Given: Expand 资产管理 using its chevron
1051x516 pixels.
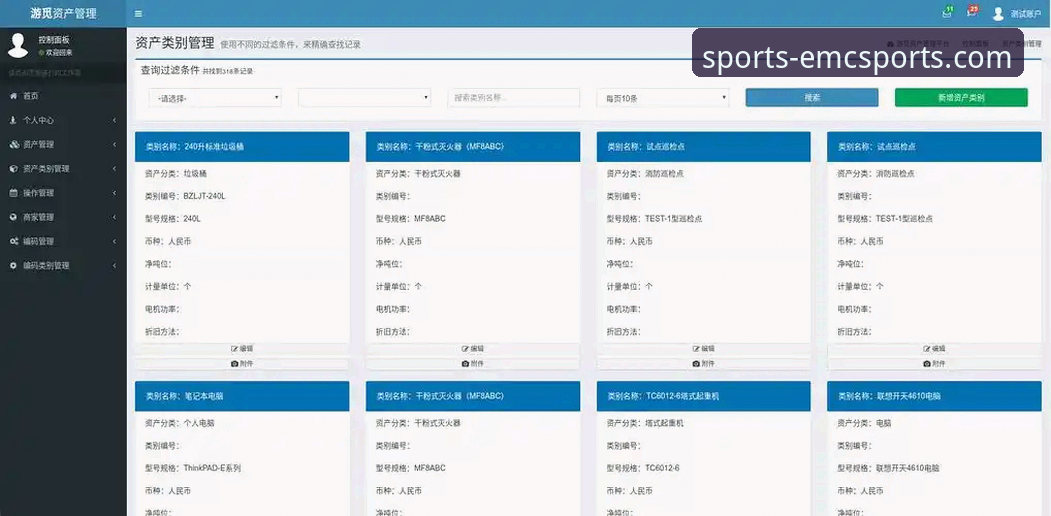Looking at the screenshot, I should point(115,145).
